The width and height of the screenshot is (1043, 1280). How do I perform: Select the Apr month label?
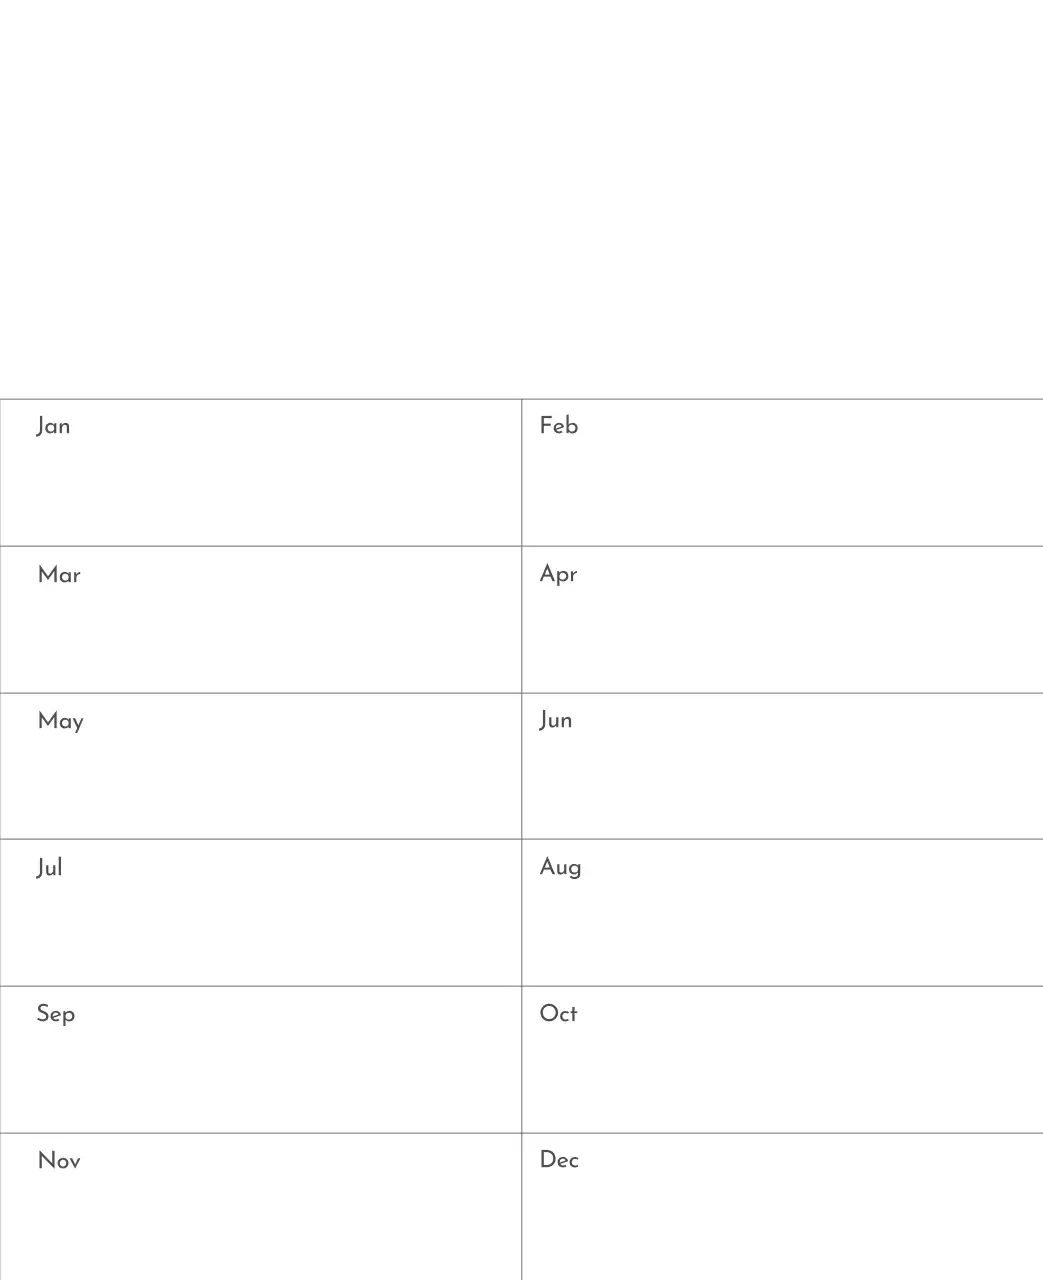coord(558,574)
